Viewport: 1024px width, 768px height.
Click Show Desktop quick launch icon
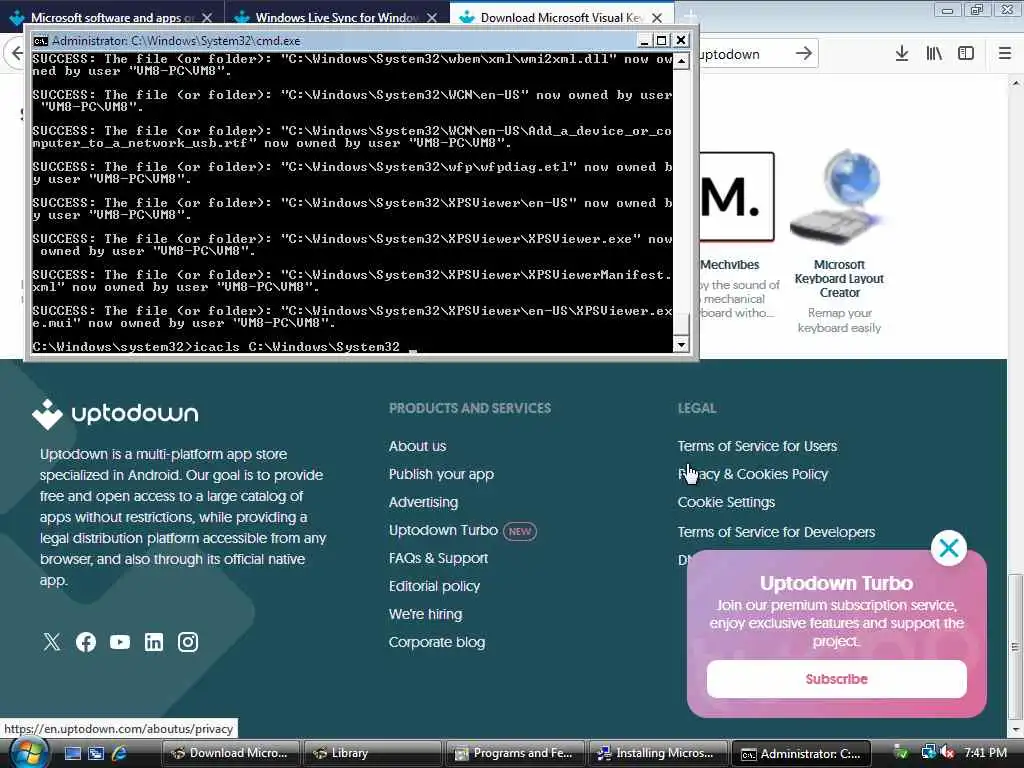72,754
